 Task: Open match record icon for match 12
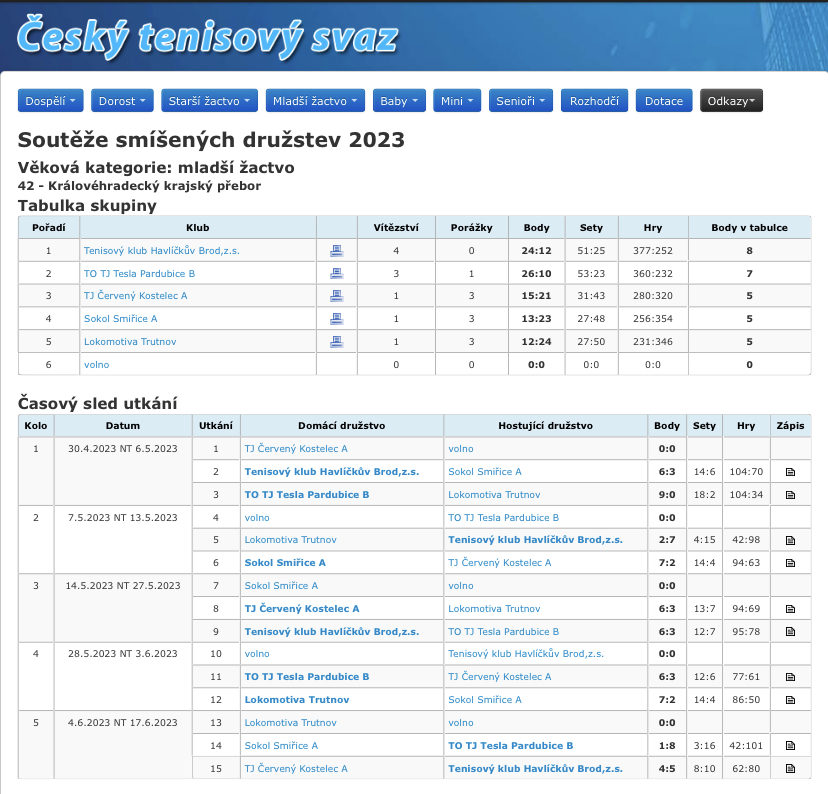790,700
